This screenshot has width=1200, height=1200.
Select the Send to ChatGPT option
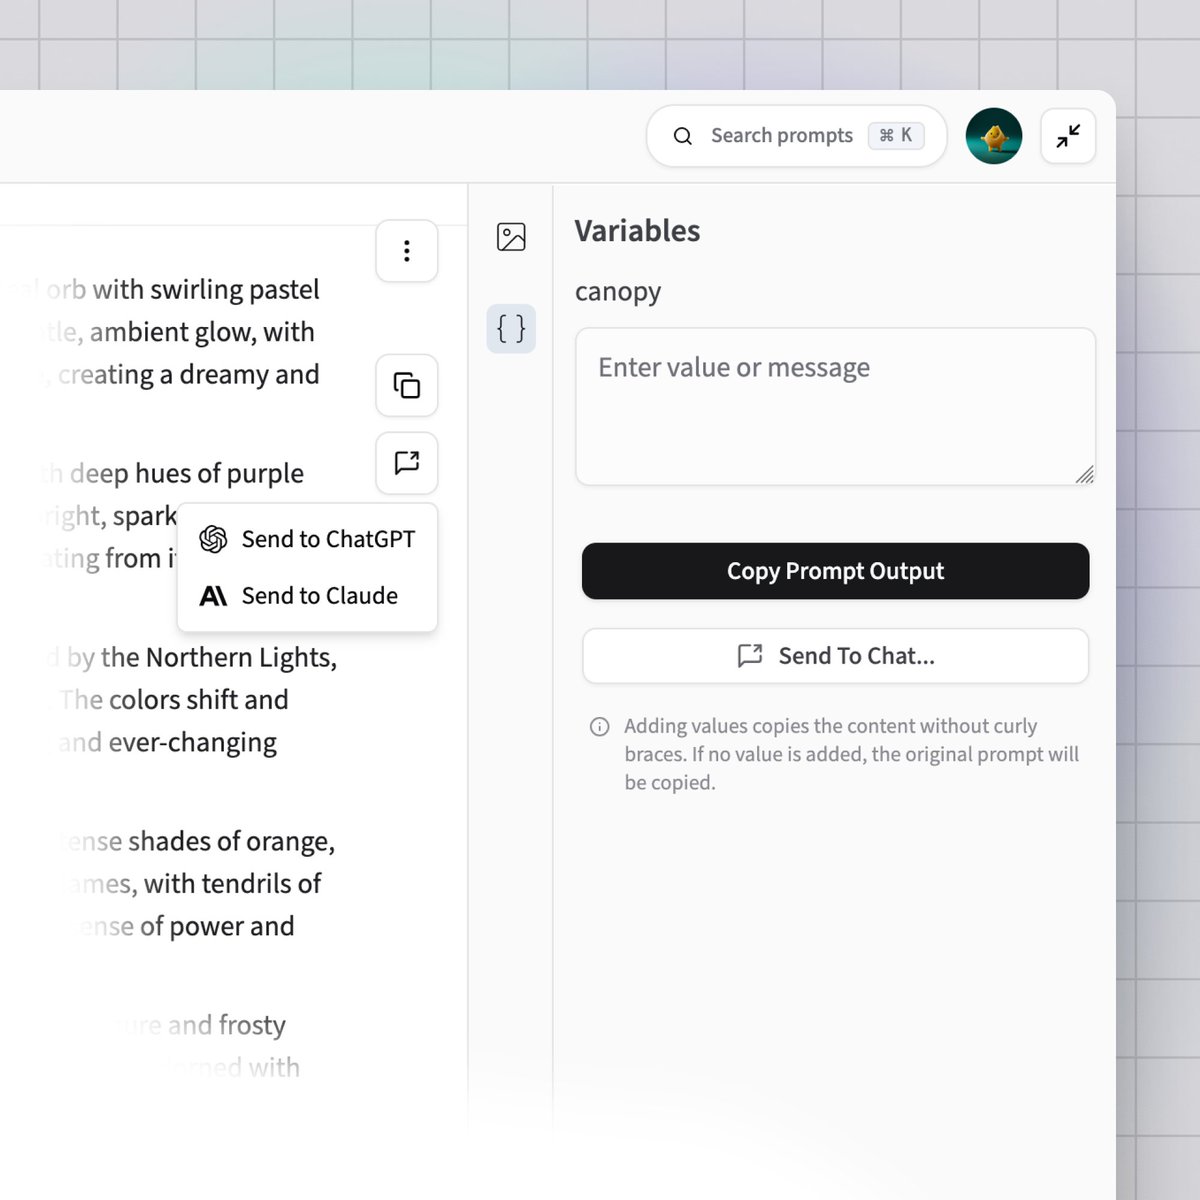pos(330,538)
